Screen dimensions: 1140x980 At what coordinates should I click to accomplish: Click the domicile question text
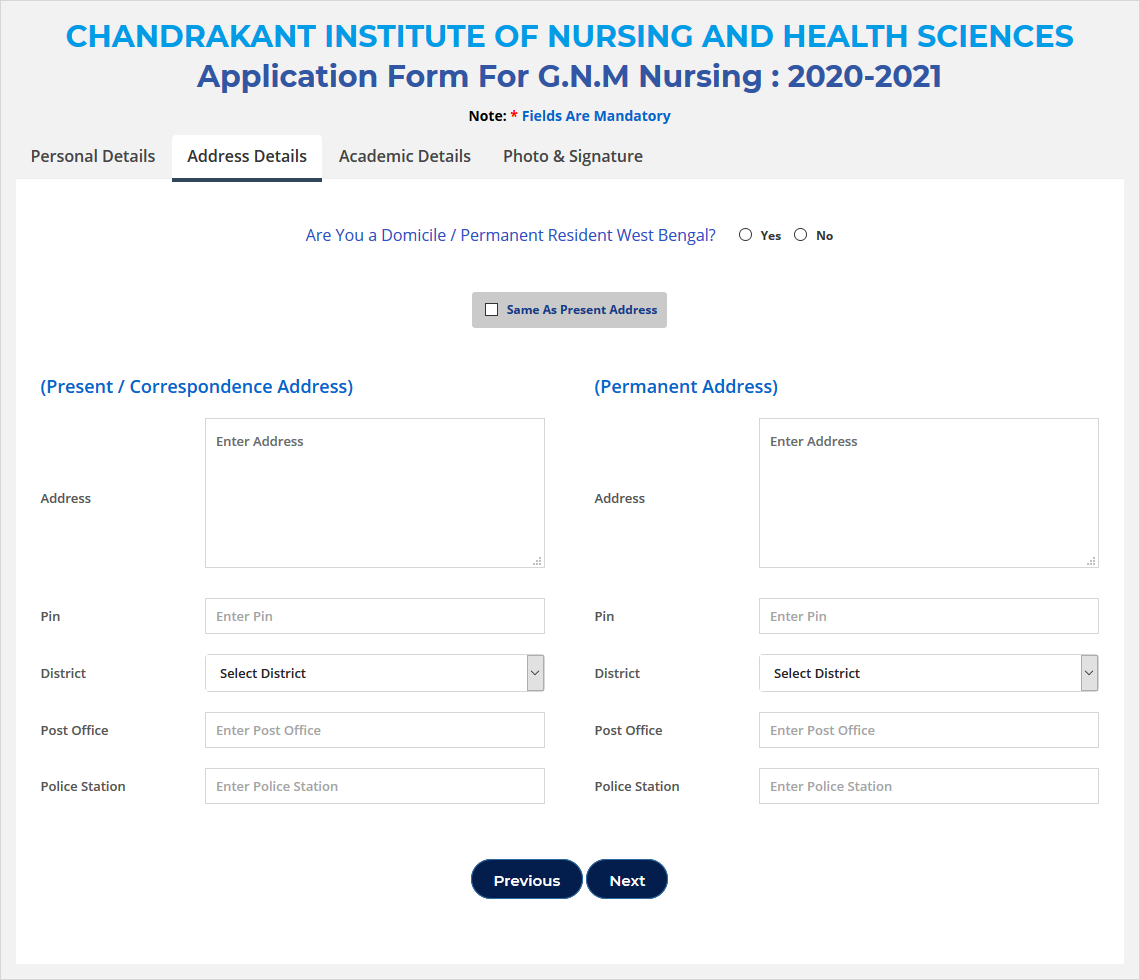click(510, 236)
